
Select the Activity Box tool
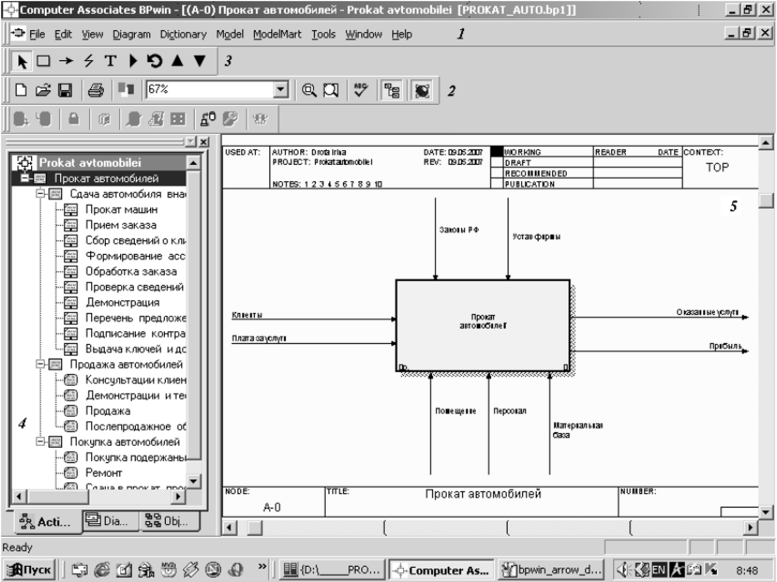44,61
